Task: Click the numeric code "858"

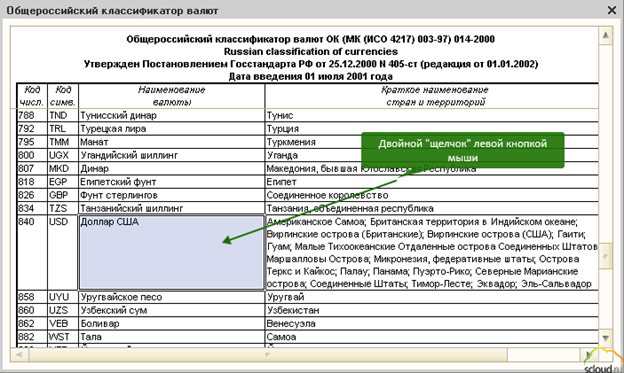Action: point(26,297)
